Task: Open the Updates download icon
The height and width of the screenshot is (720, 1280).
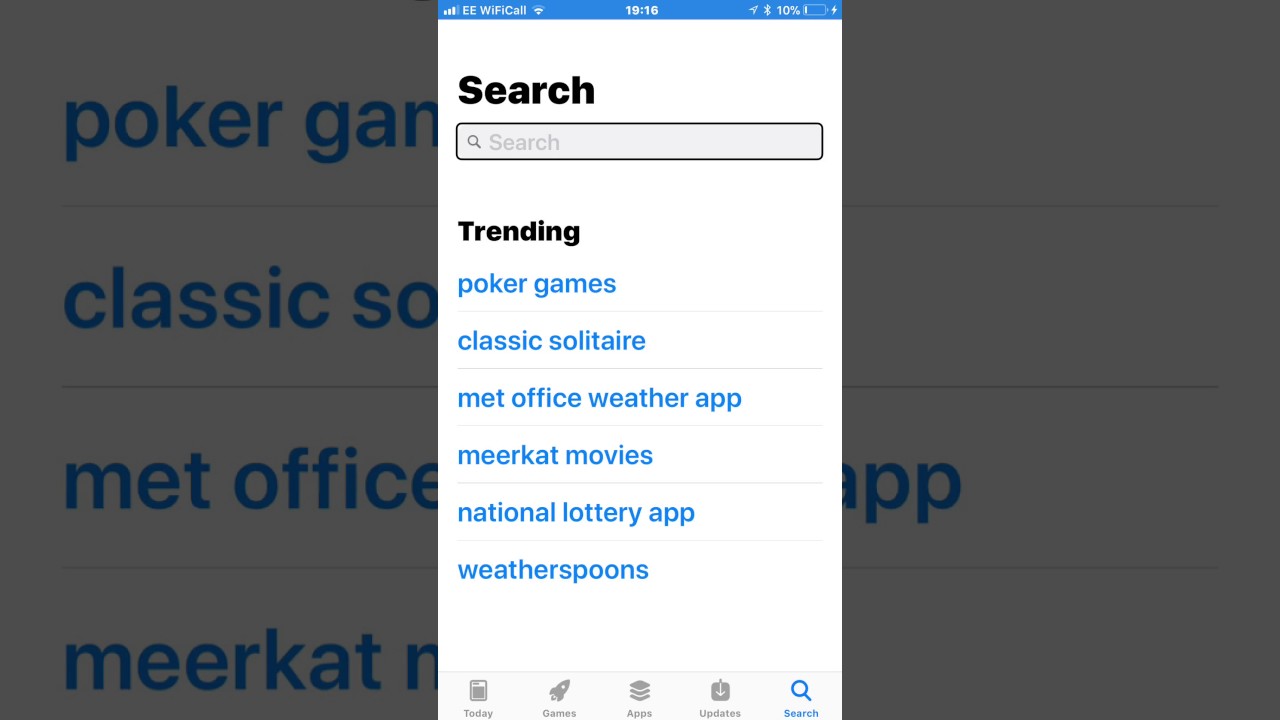Action: coord(720,691)
